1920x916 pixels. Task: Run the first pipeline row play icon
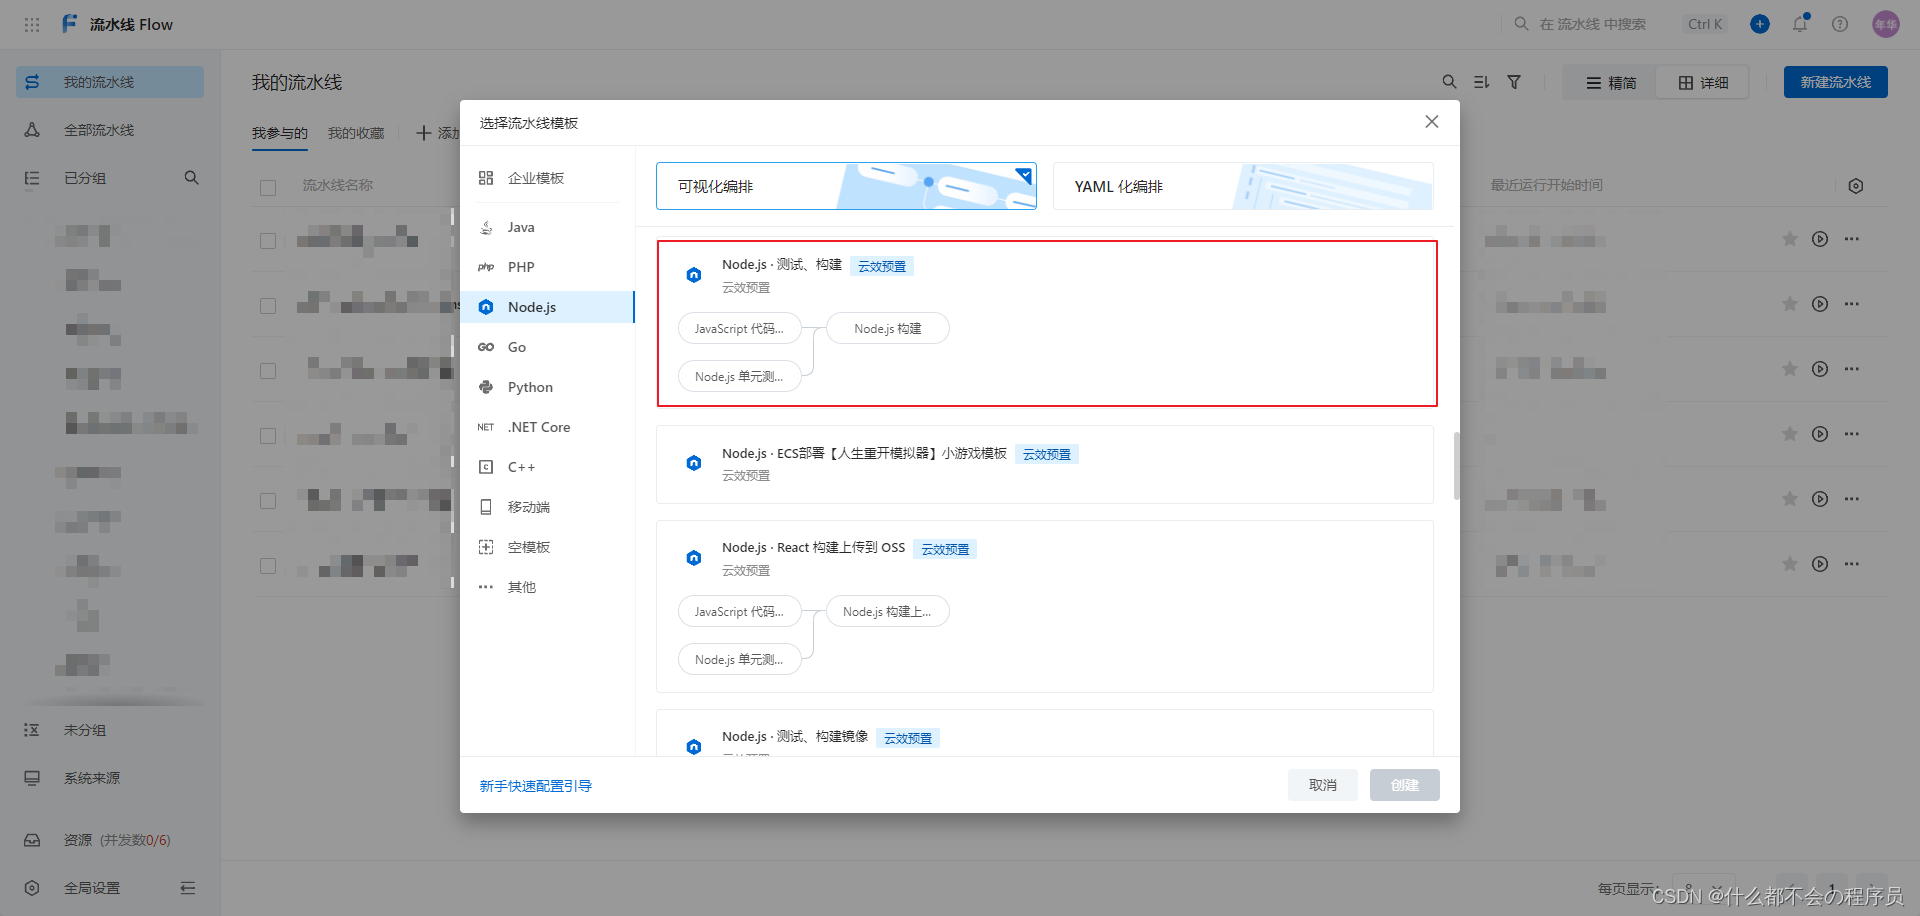[1820, 239]
